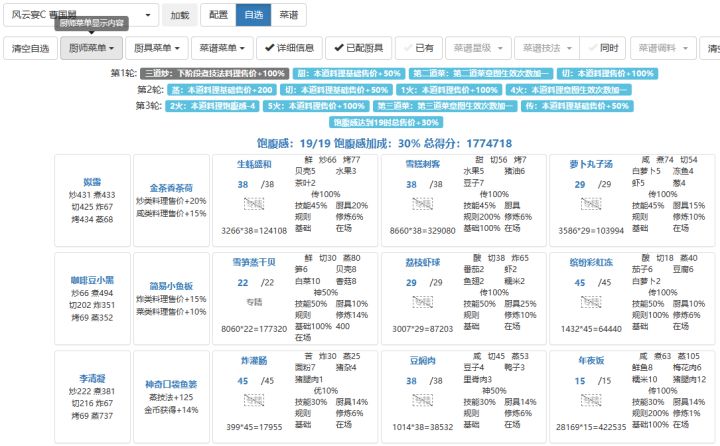Viewport: 720px width, 446px height.
Task: Enable the 已有 filter checkbox
Action: point(419,48)
